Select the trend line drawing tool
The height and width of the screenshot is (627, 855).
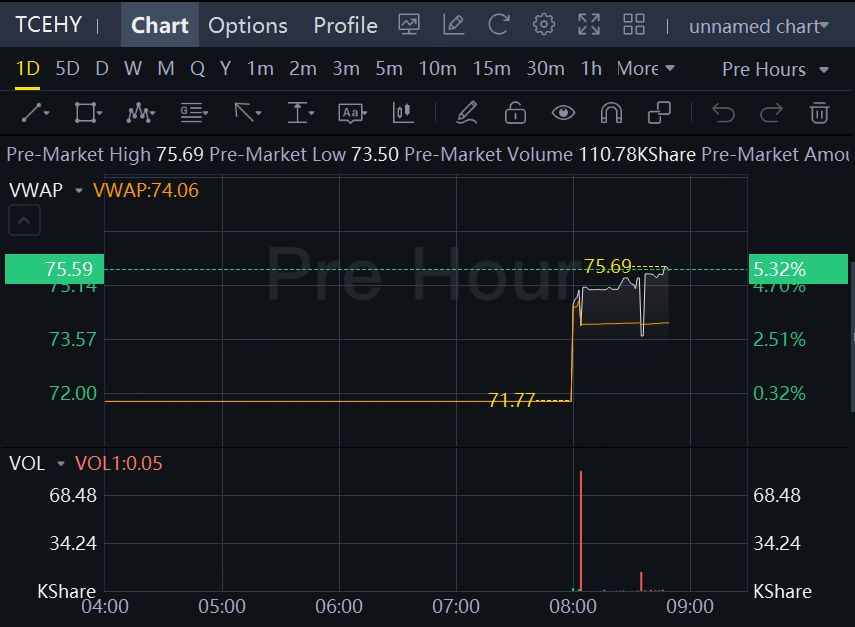point(35,113)
